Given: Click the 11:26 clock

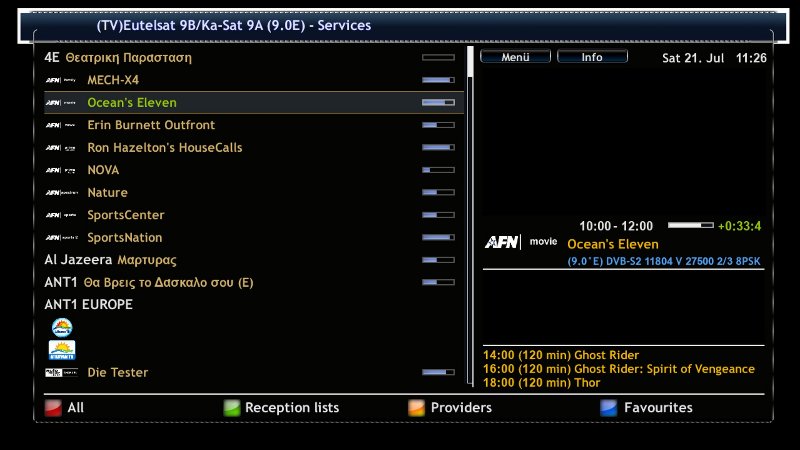Looking at the screenshot, I should click(x=751, y=58).
